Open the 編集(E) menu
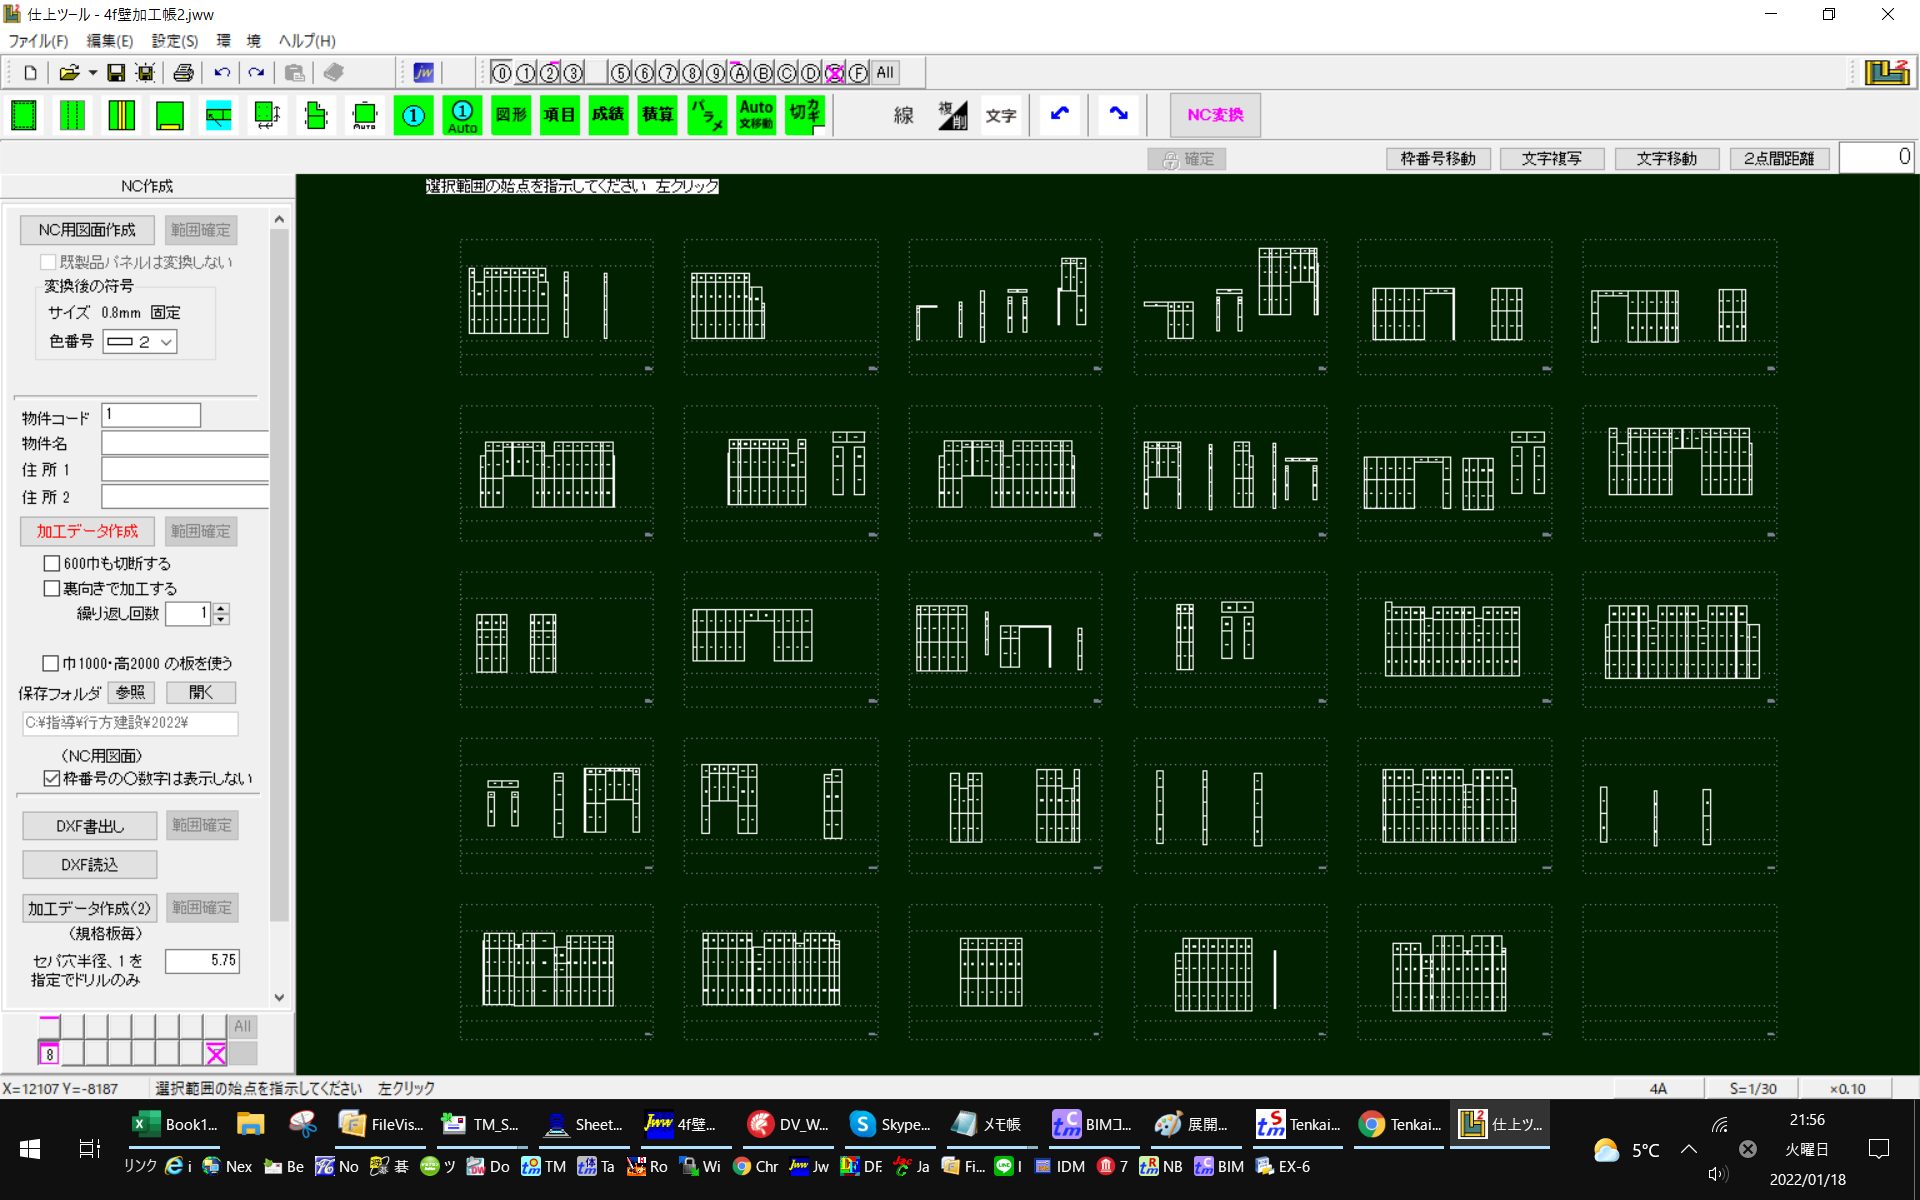The width and height of the screenshot is (1920, 1200). tap(109, 41)
